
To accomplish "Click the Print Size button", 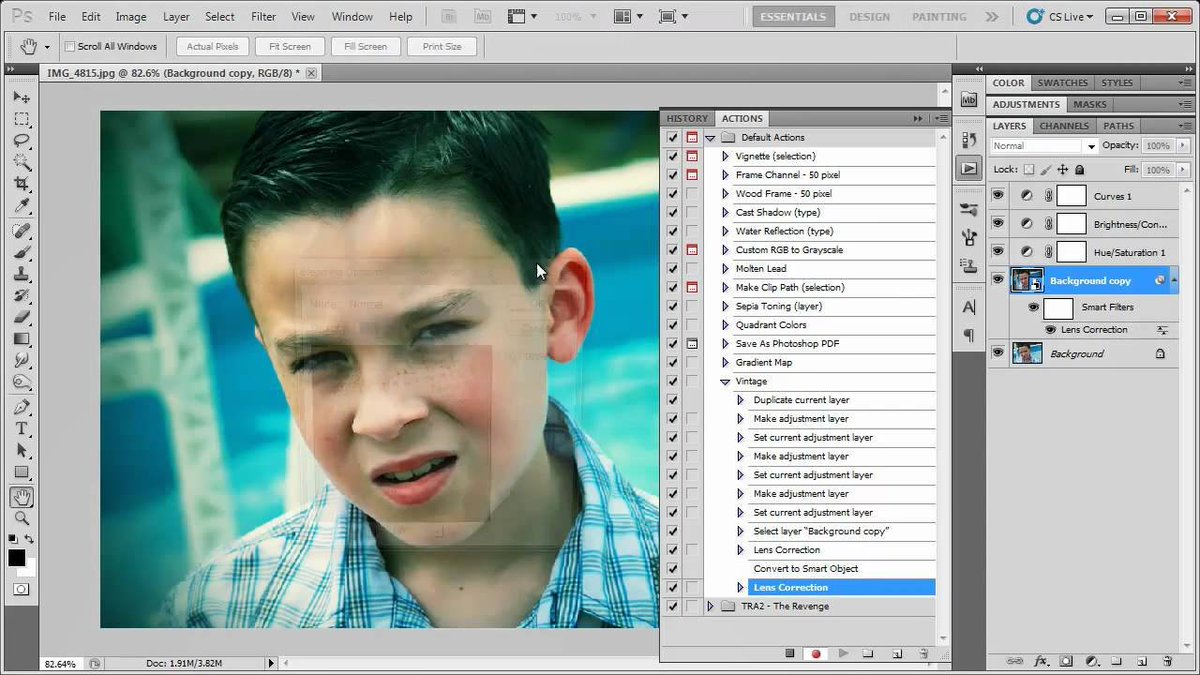I will click(442, 46).
